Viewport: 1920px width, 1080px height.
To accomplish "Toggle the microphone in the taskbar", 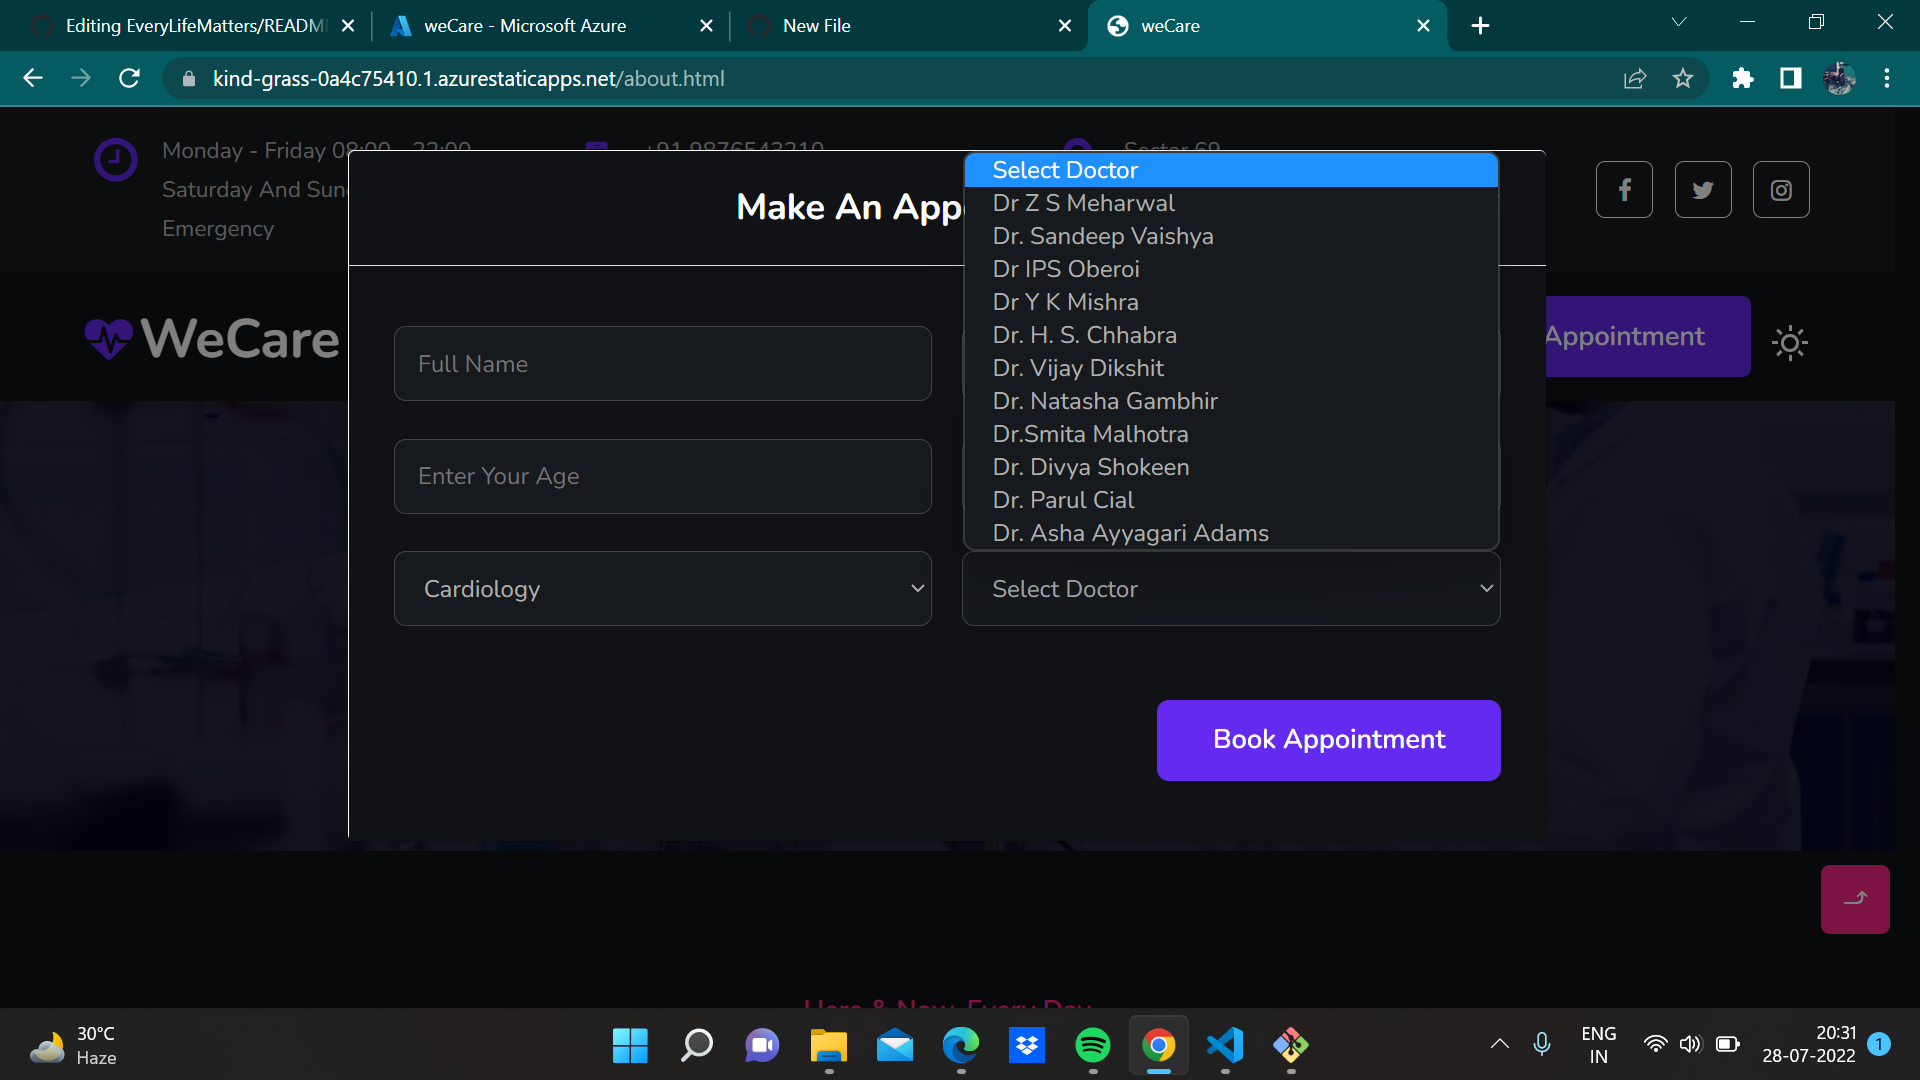I will [x=1541, y=1046].
